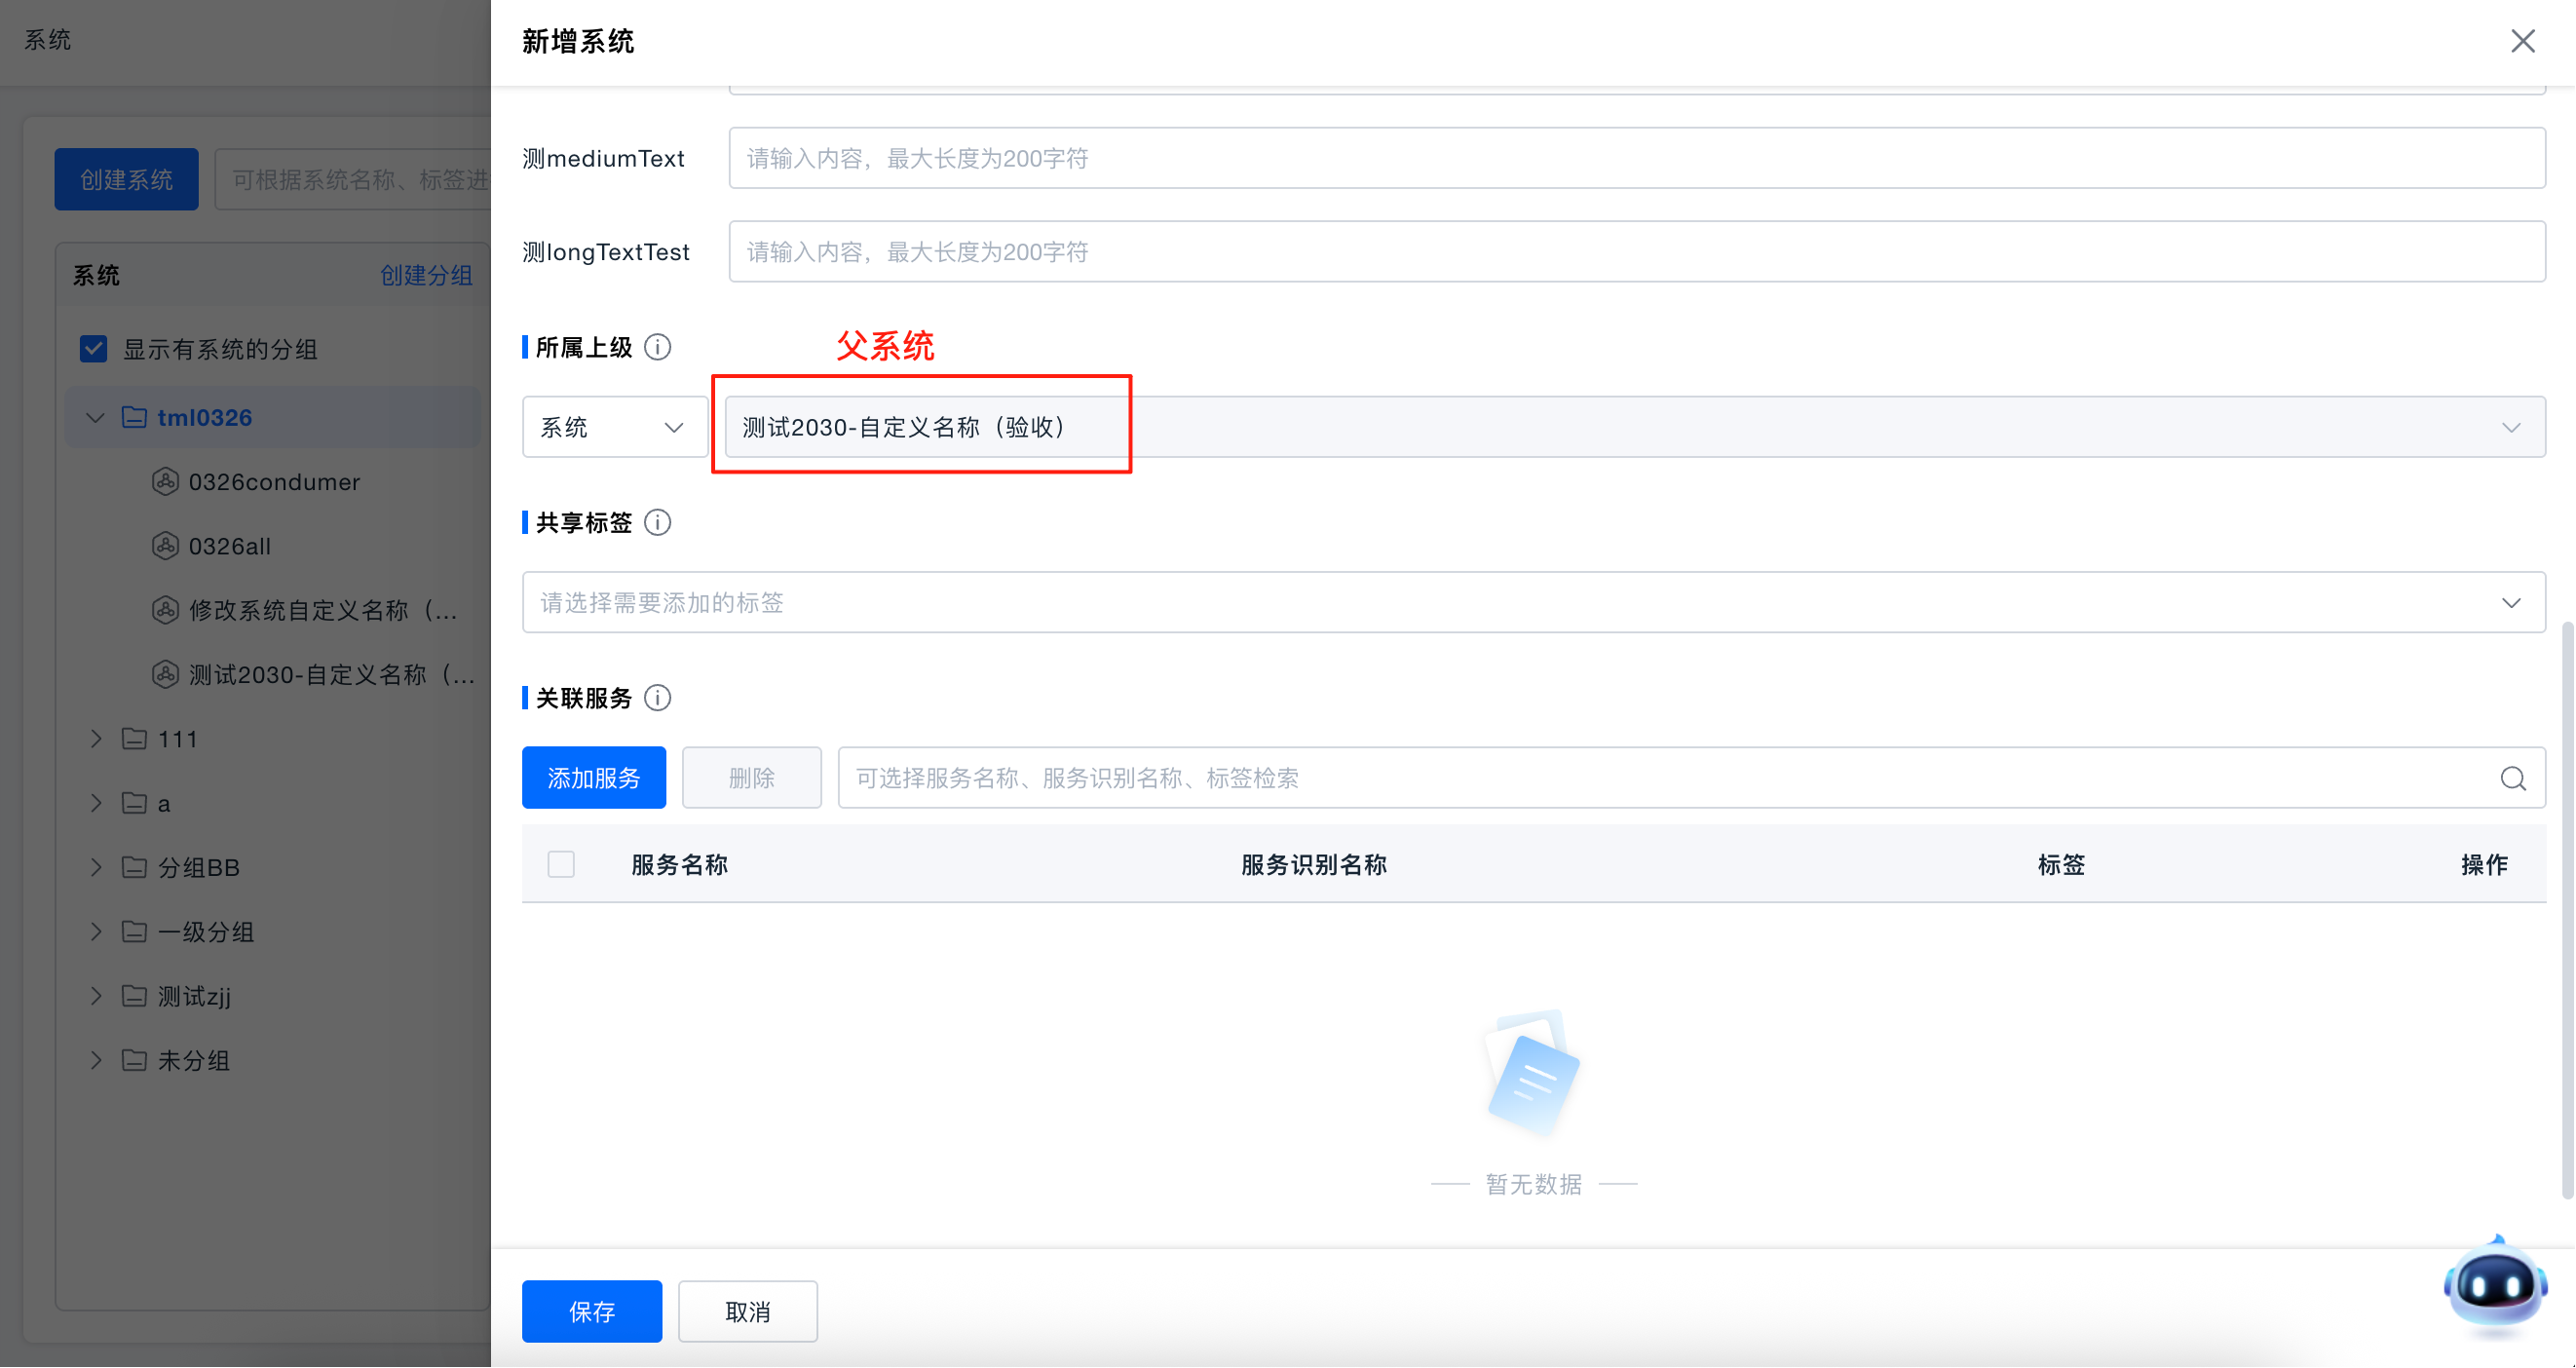Expand the 一级分组 group
Image resolution: width=2576 pixels, height=1368 pixels.
pos(96,932)
